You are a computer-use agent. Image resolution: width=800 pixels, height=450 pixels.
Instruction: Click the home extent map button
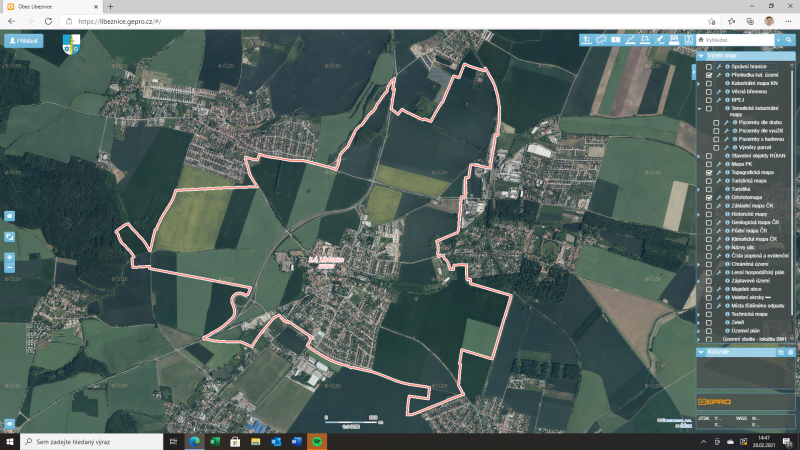click(9, 216)
